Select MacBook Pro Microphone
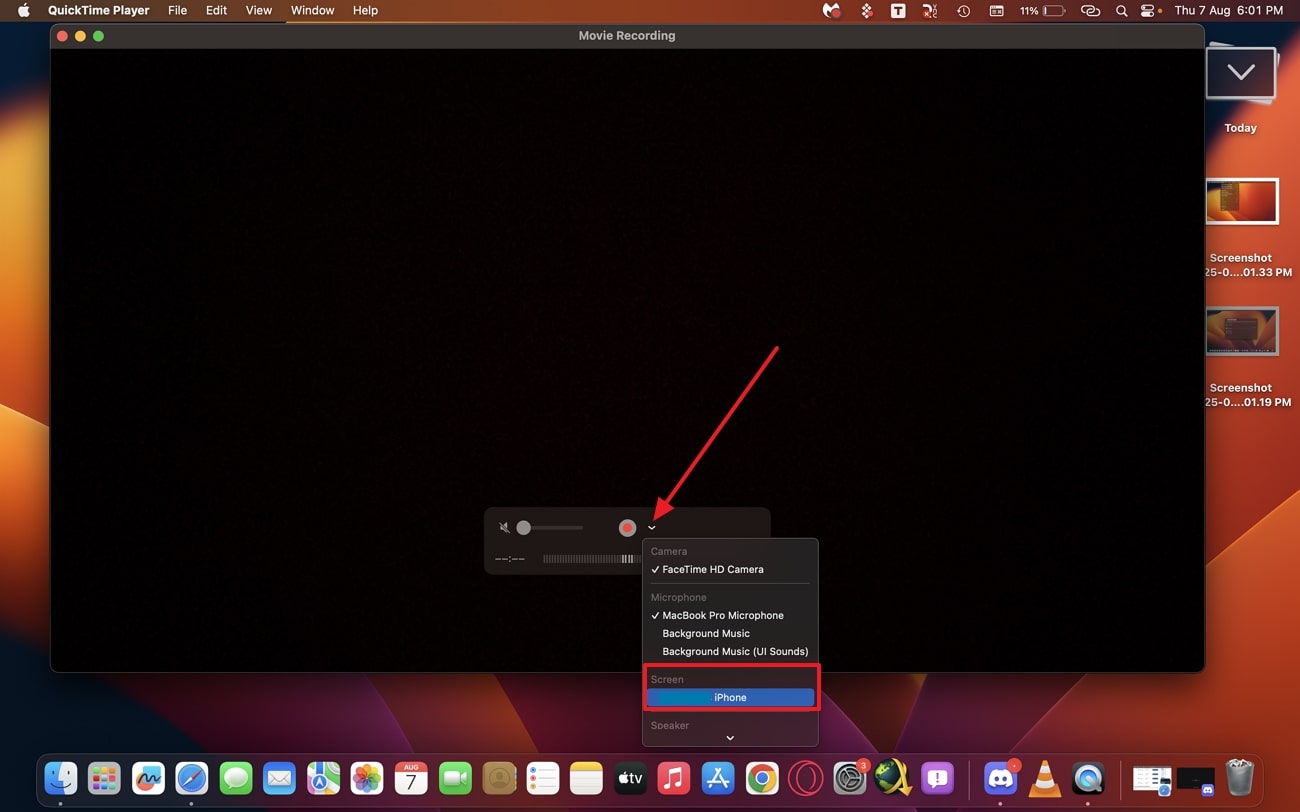 pos(730,616)
